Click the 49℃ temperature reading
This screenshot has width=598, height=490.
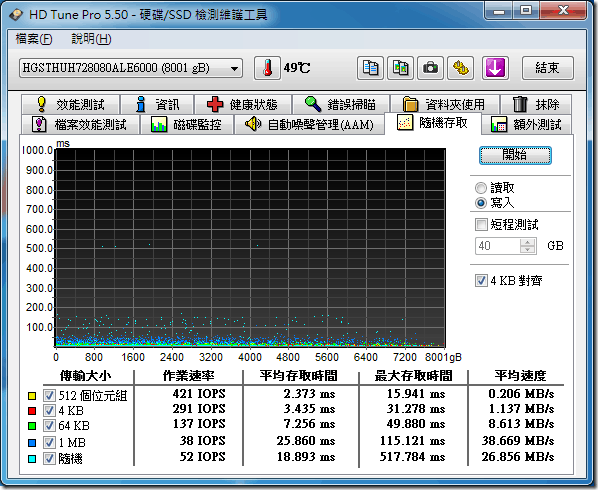297,68
